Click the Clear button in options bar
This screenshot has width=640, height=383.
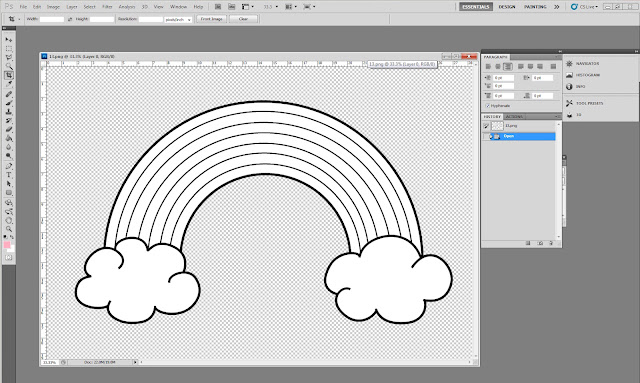pos(243,19)
